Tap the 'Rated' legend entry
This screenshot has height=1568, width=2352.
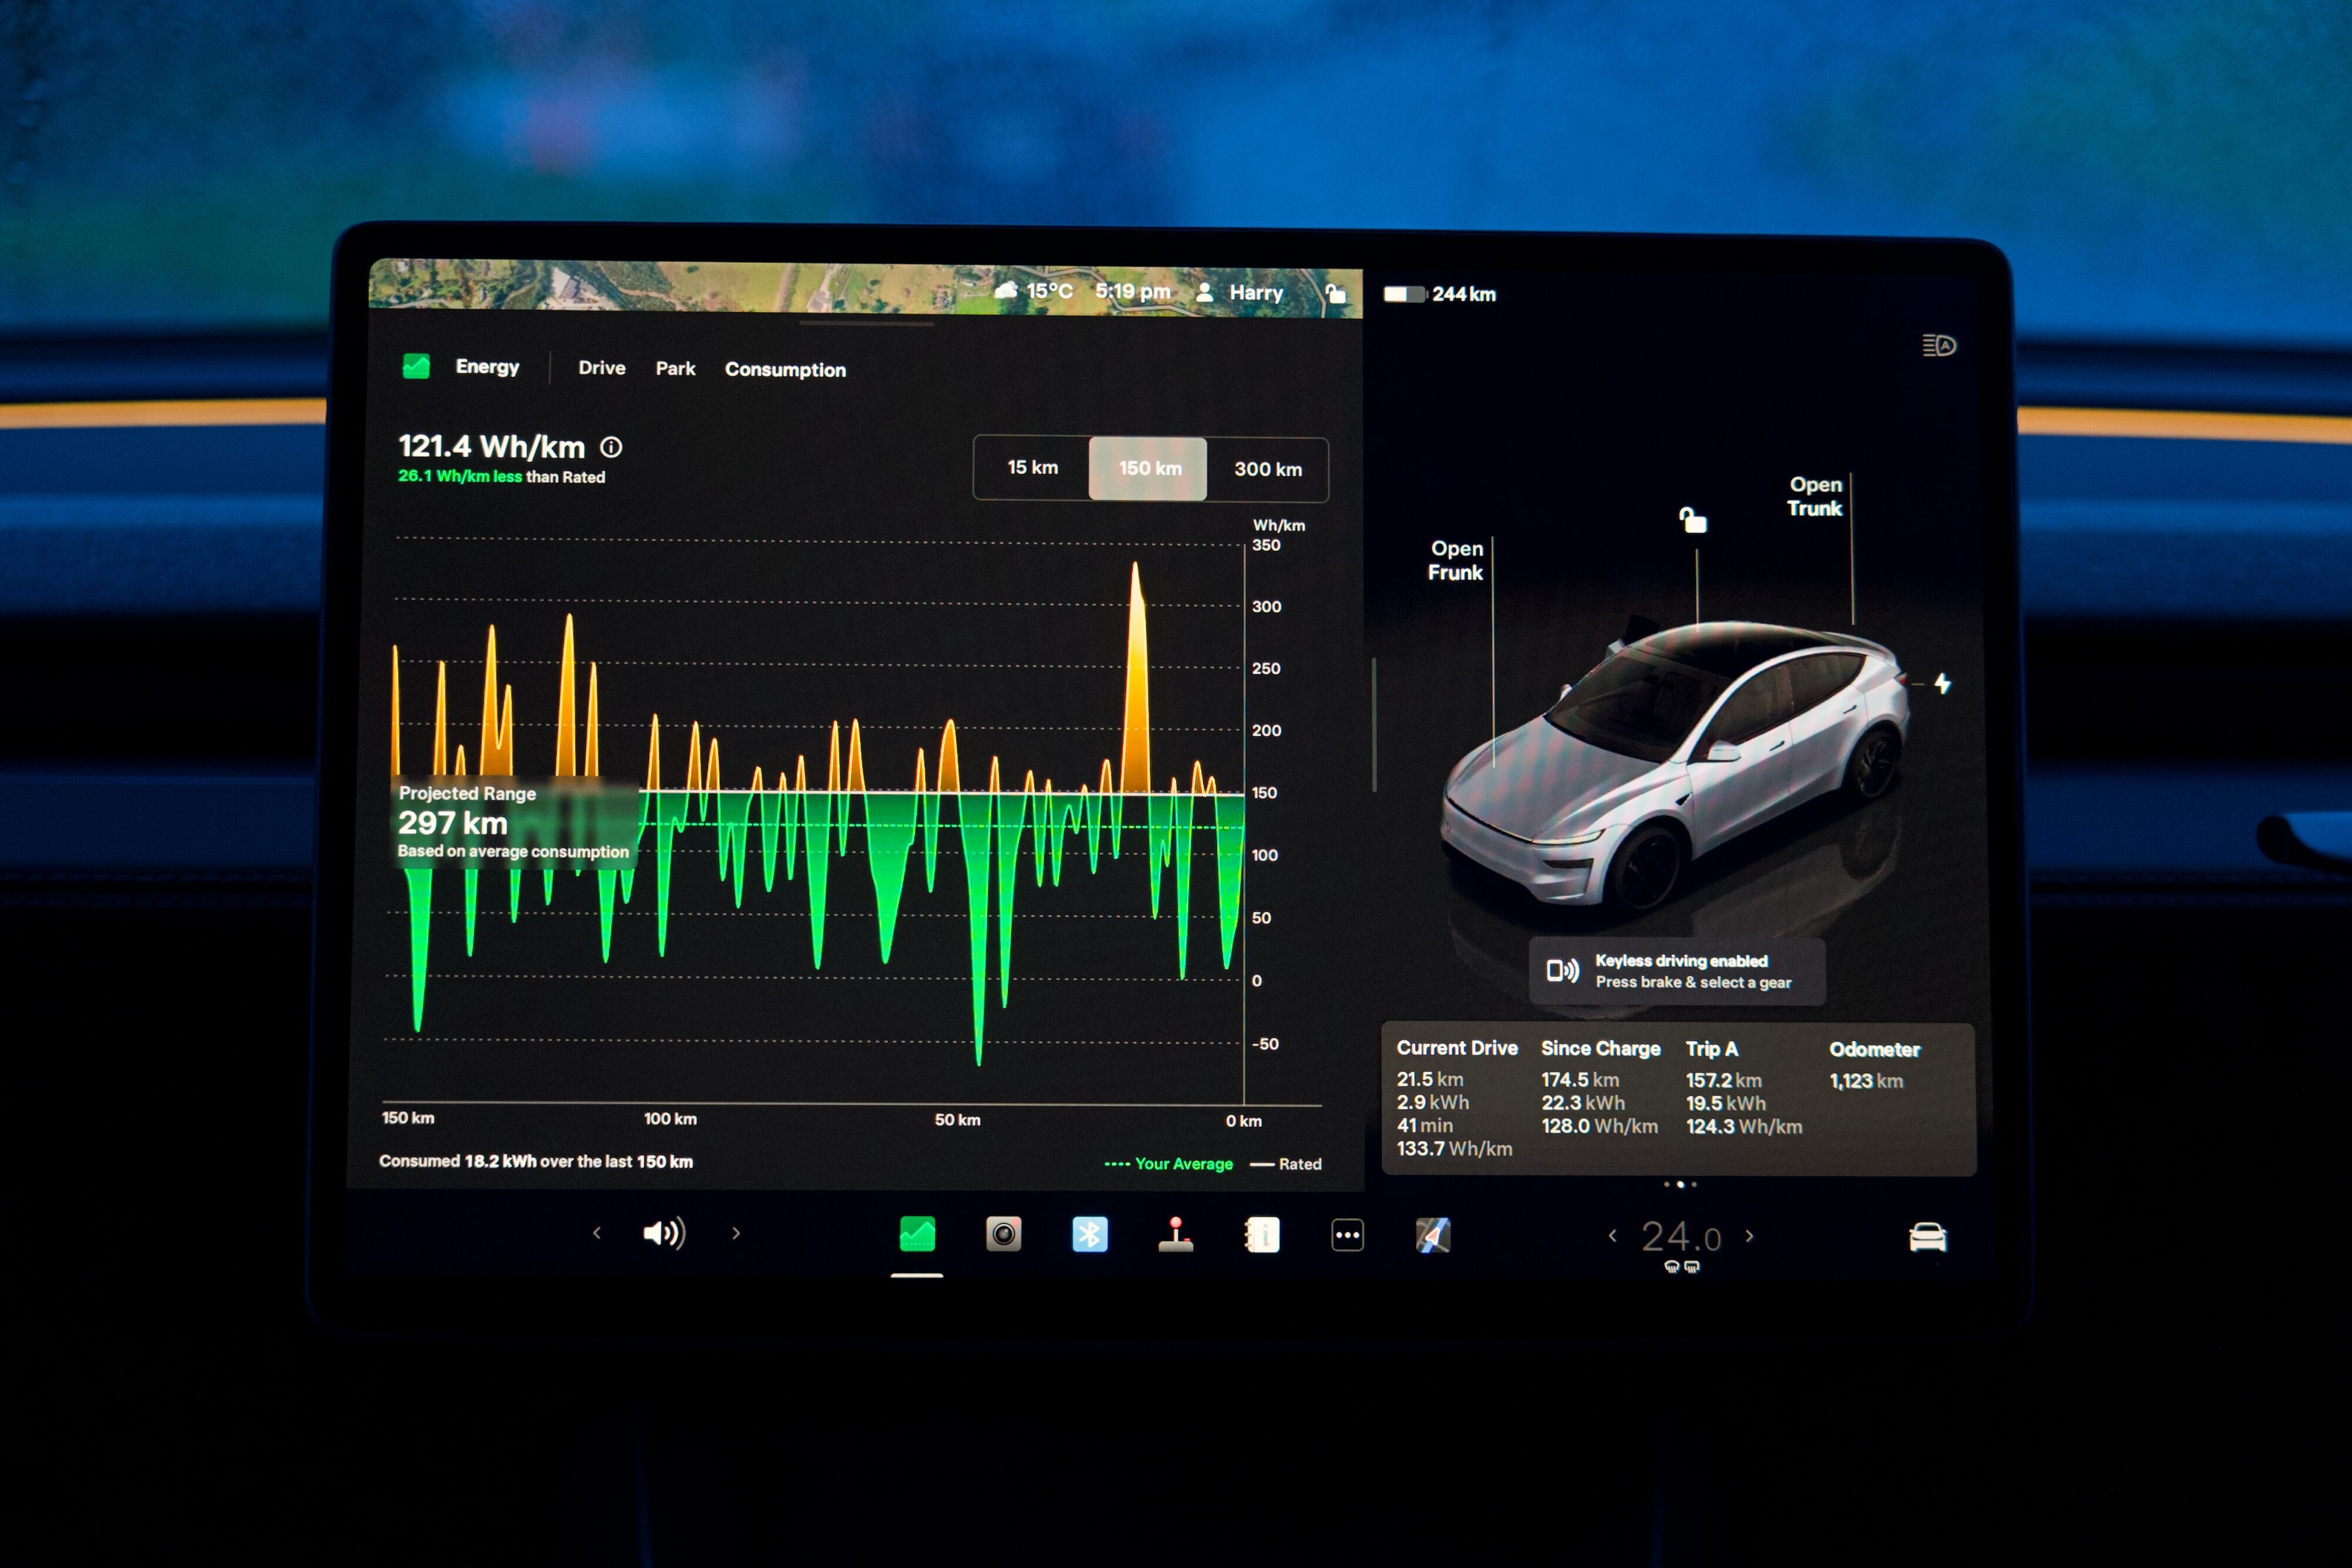pos(1286,1164)
